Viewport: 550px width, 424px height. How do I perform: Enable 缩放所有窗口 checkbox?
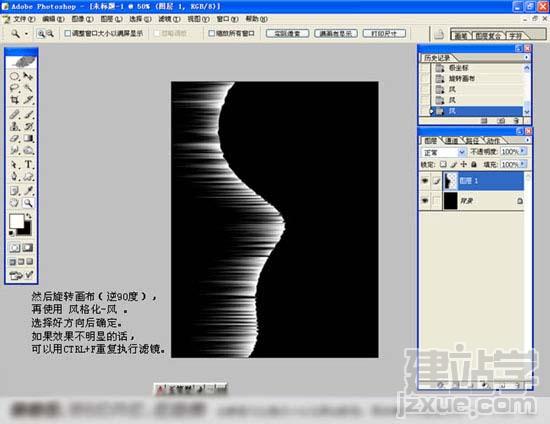(x=212, y=33)
